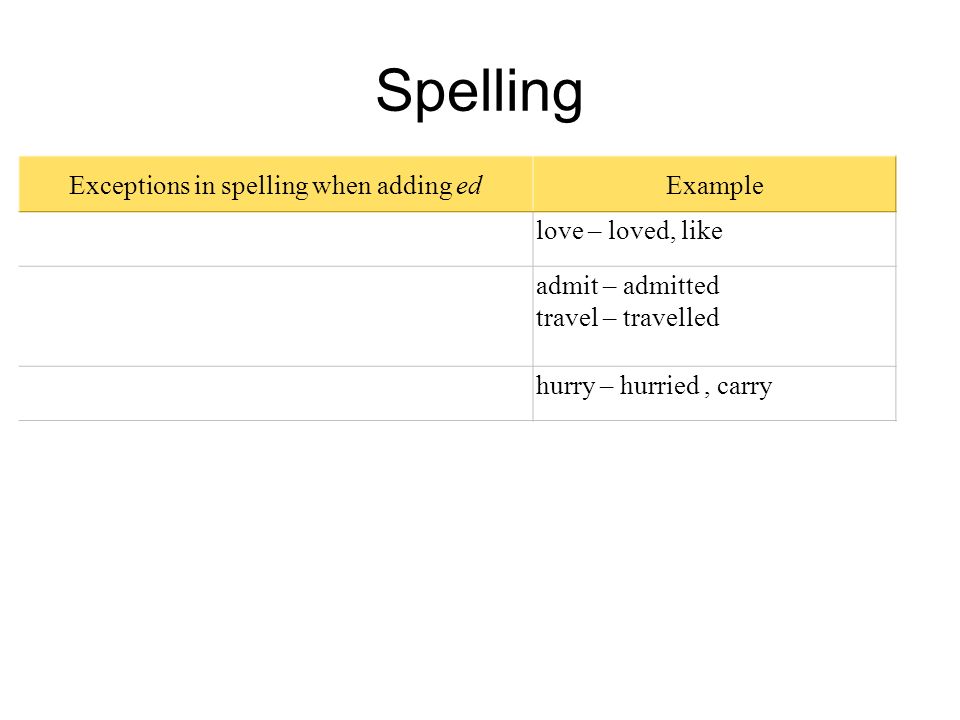Select the 'love – loved, like' cell

pyautogui.click(x=714, y=239)
